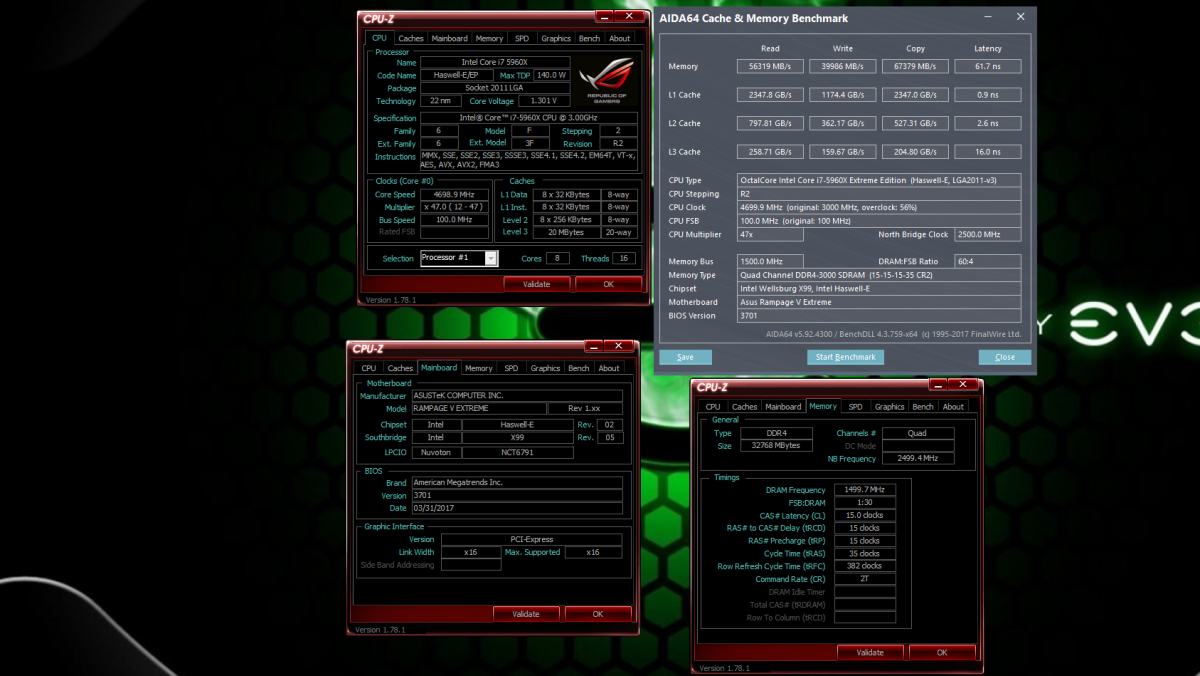The image size is (1200, 676).
Task: Open Graphics tab in CPU-Z Mainboard window
Action: pos(545,368)
